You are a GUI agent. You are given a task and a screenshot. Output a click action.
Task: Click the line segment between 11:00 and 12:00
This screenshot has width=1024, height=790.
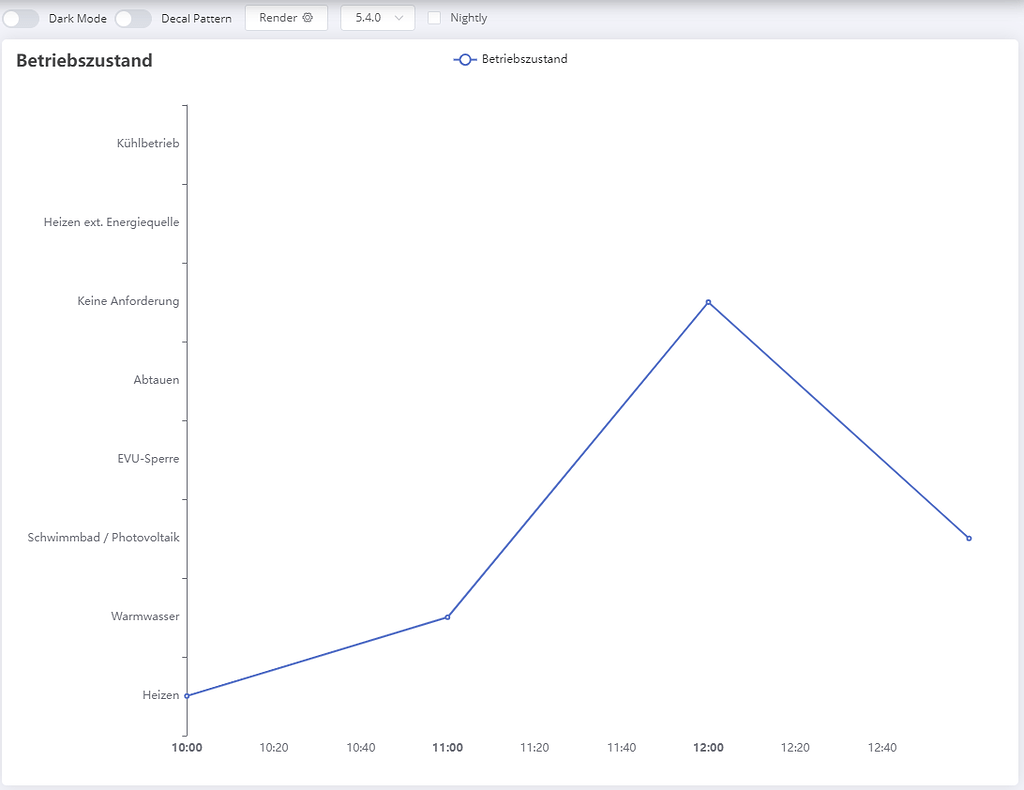(x=580, y=460)
